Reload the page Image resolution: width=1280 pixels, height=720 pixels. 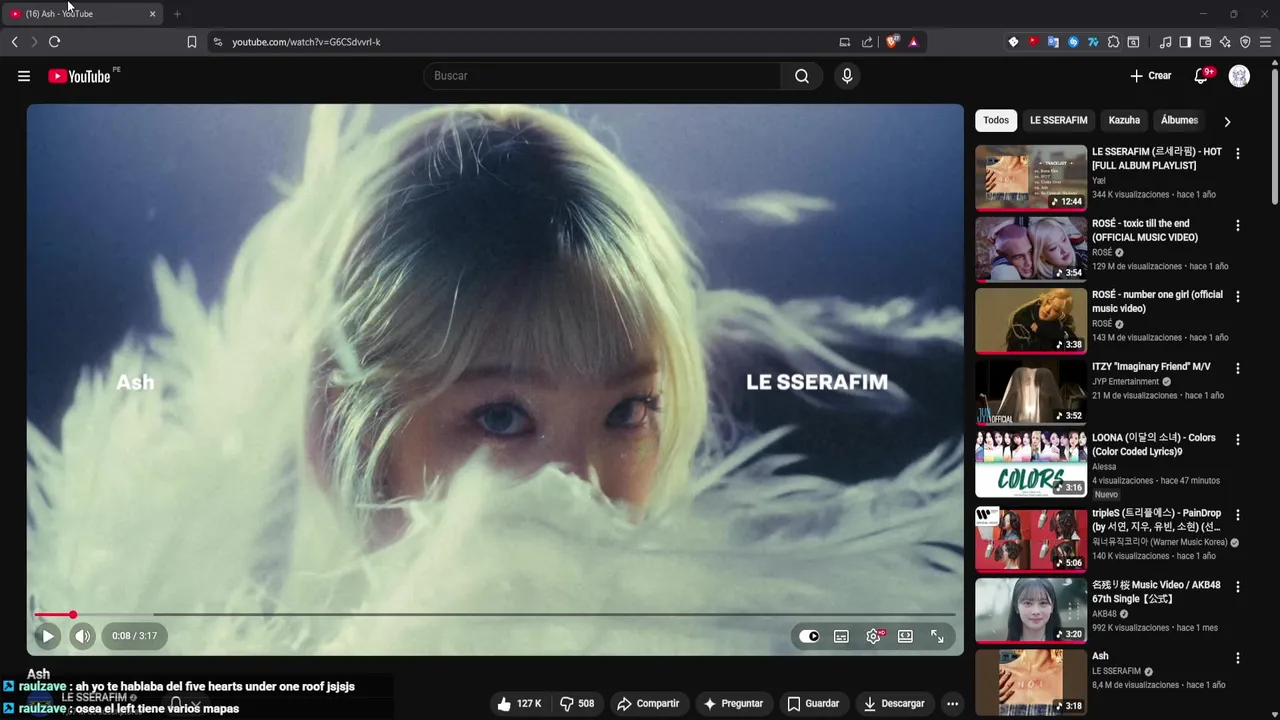click(x=54, y=42)
